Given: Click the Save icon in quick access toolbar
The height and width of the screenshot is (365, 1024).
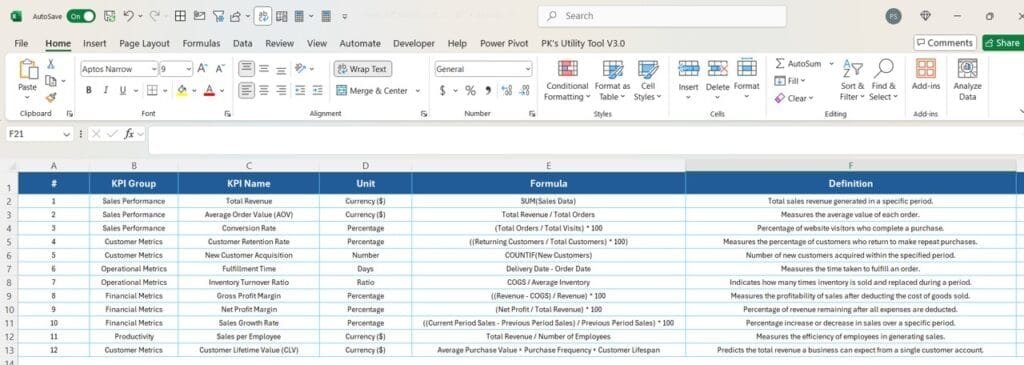Looking at the screenshot, I should [110, 16].
